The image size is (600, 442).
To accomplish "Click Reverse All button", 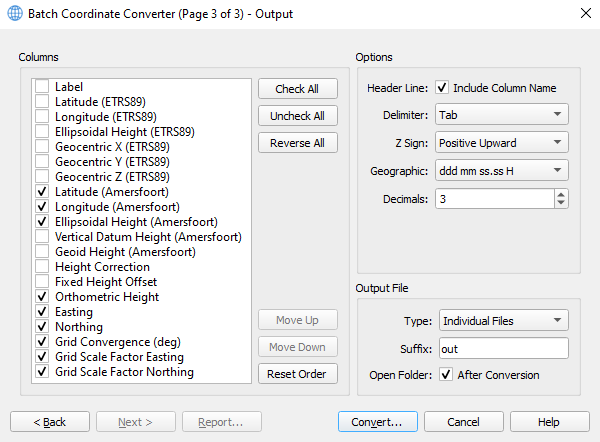I will click(x=297, y=143).
